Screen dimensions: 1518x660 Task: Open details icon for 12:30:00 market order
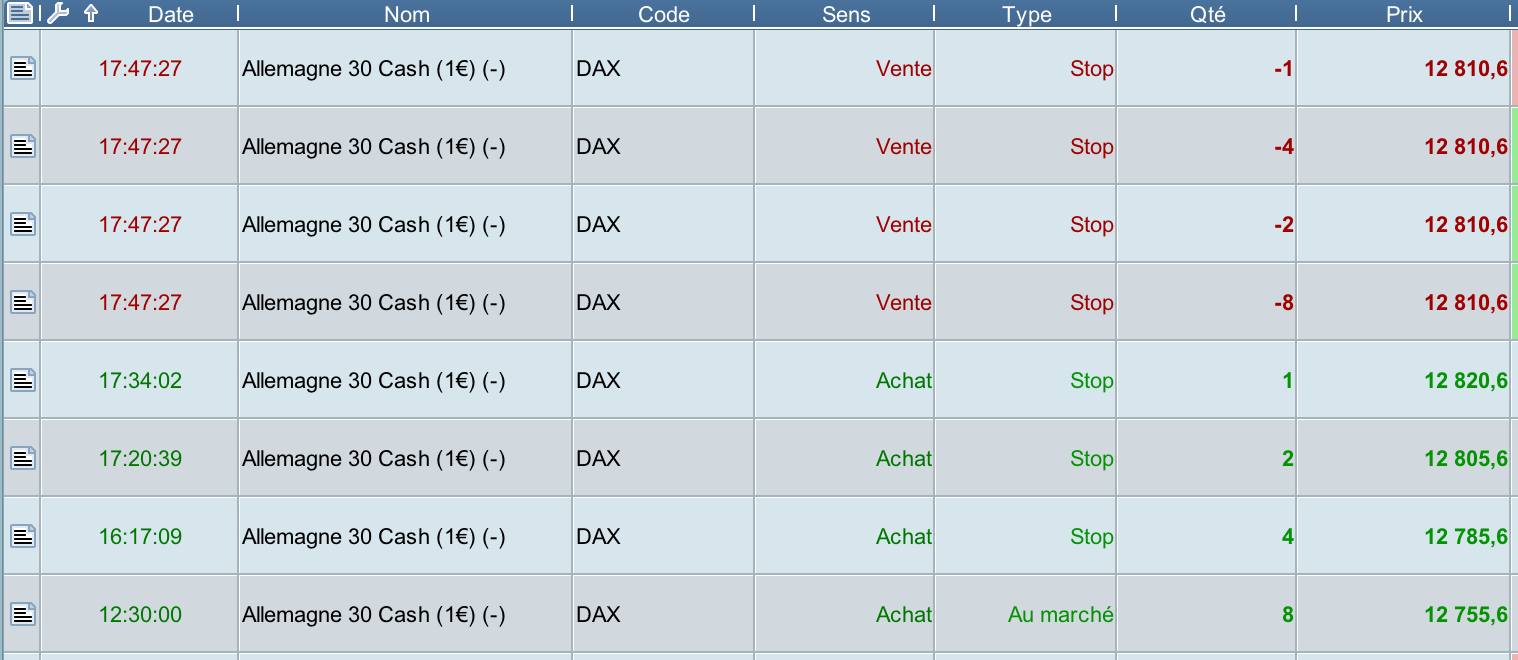point(23,614)
